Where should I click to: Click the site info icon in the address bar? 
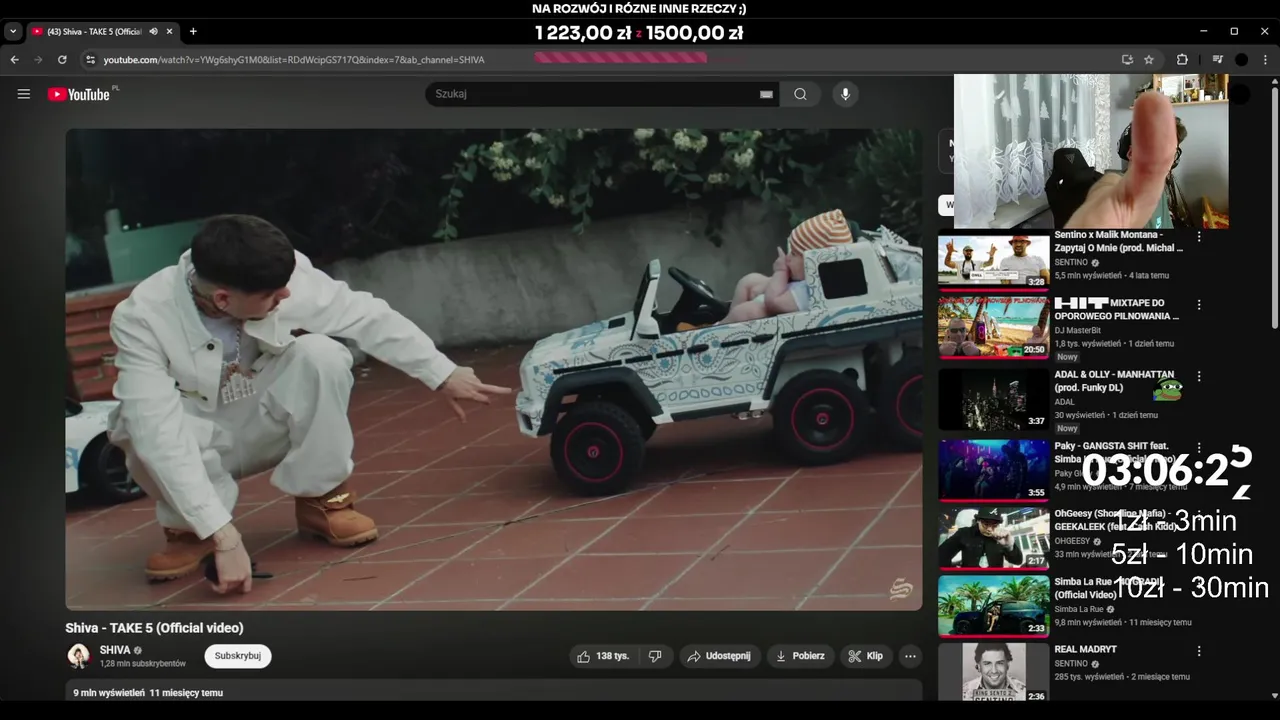click(90, 60)
